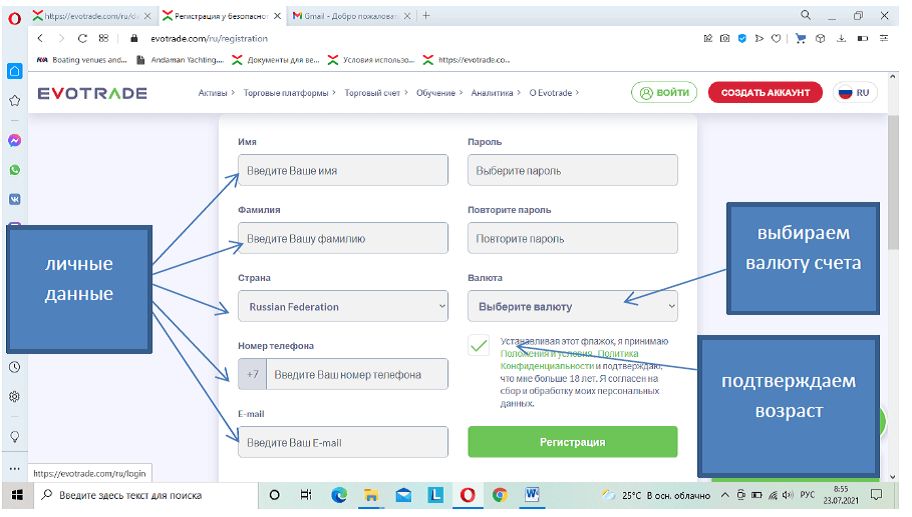Reload the page with refresh button
The height and width of the screenshot is (517, 912).
[81, 38]
